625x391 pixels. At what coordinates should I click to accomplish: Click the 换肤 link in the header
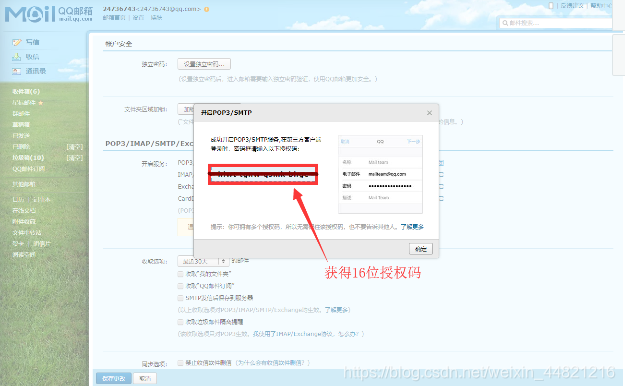click(156, 18)
